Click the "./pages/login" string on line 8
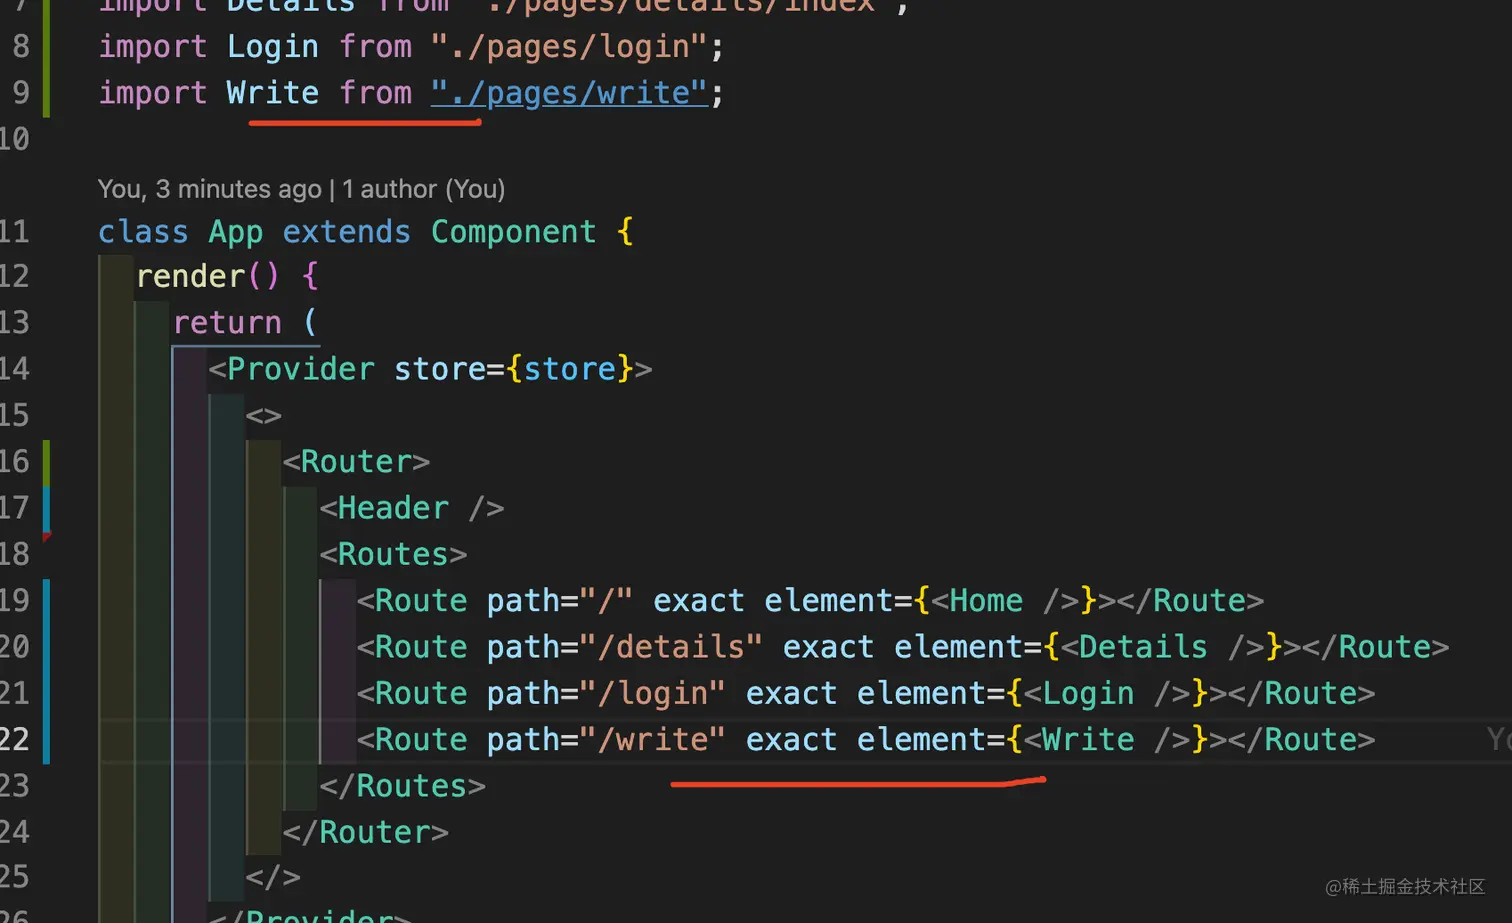The image size is (1512, 923). [570, 47]
